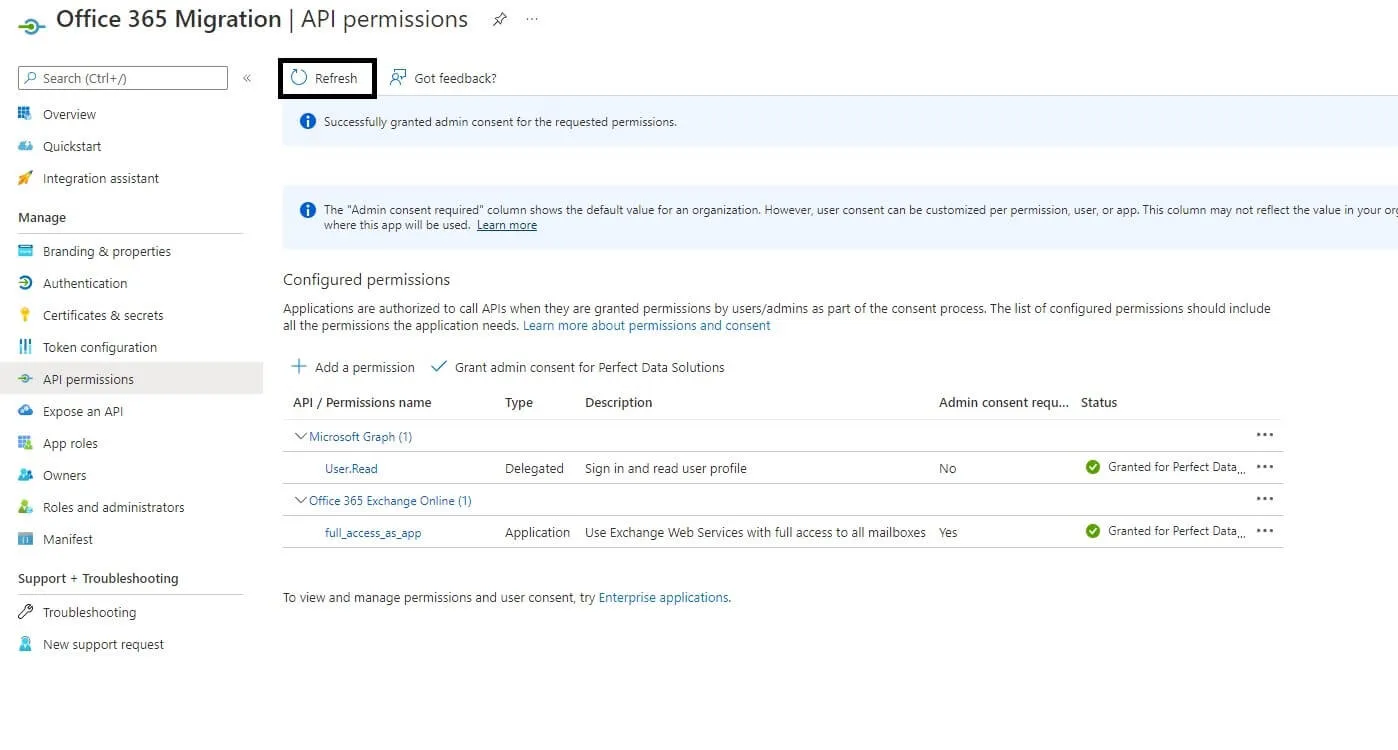Open the full_access_as_app permission link
The height and width of the screenshot is (750, 1398).
click(373, 533)
